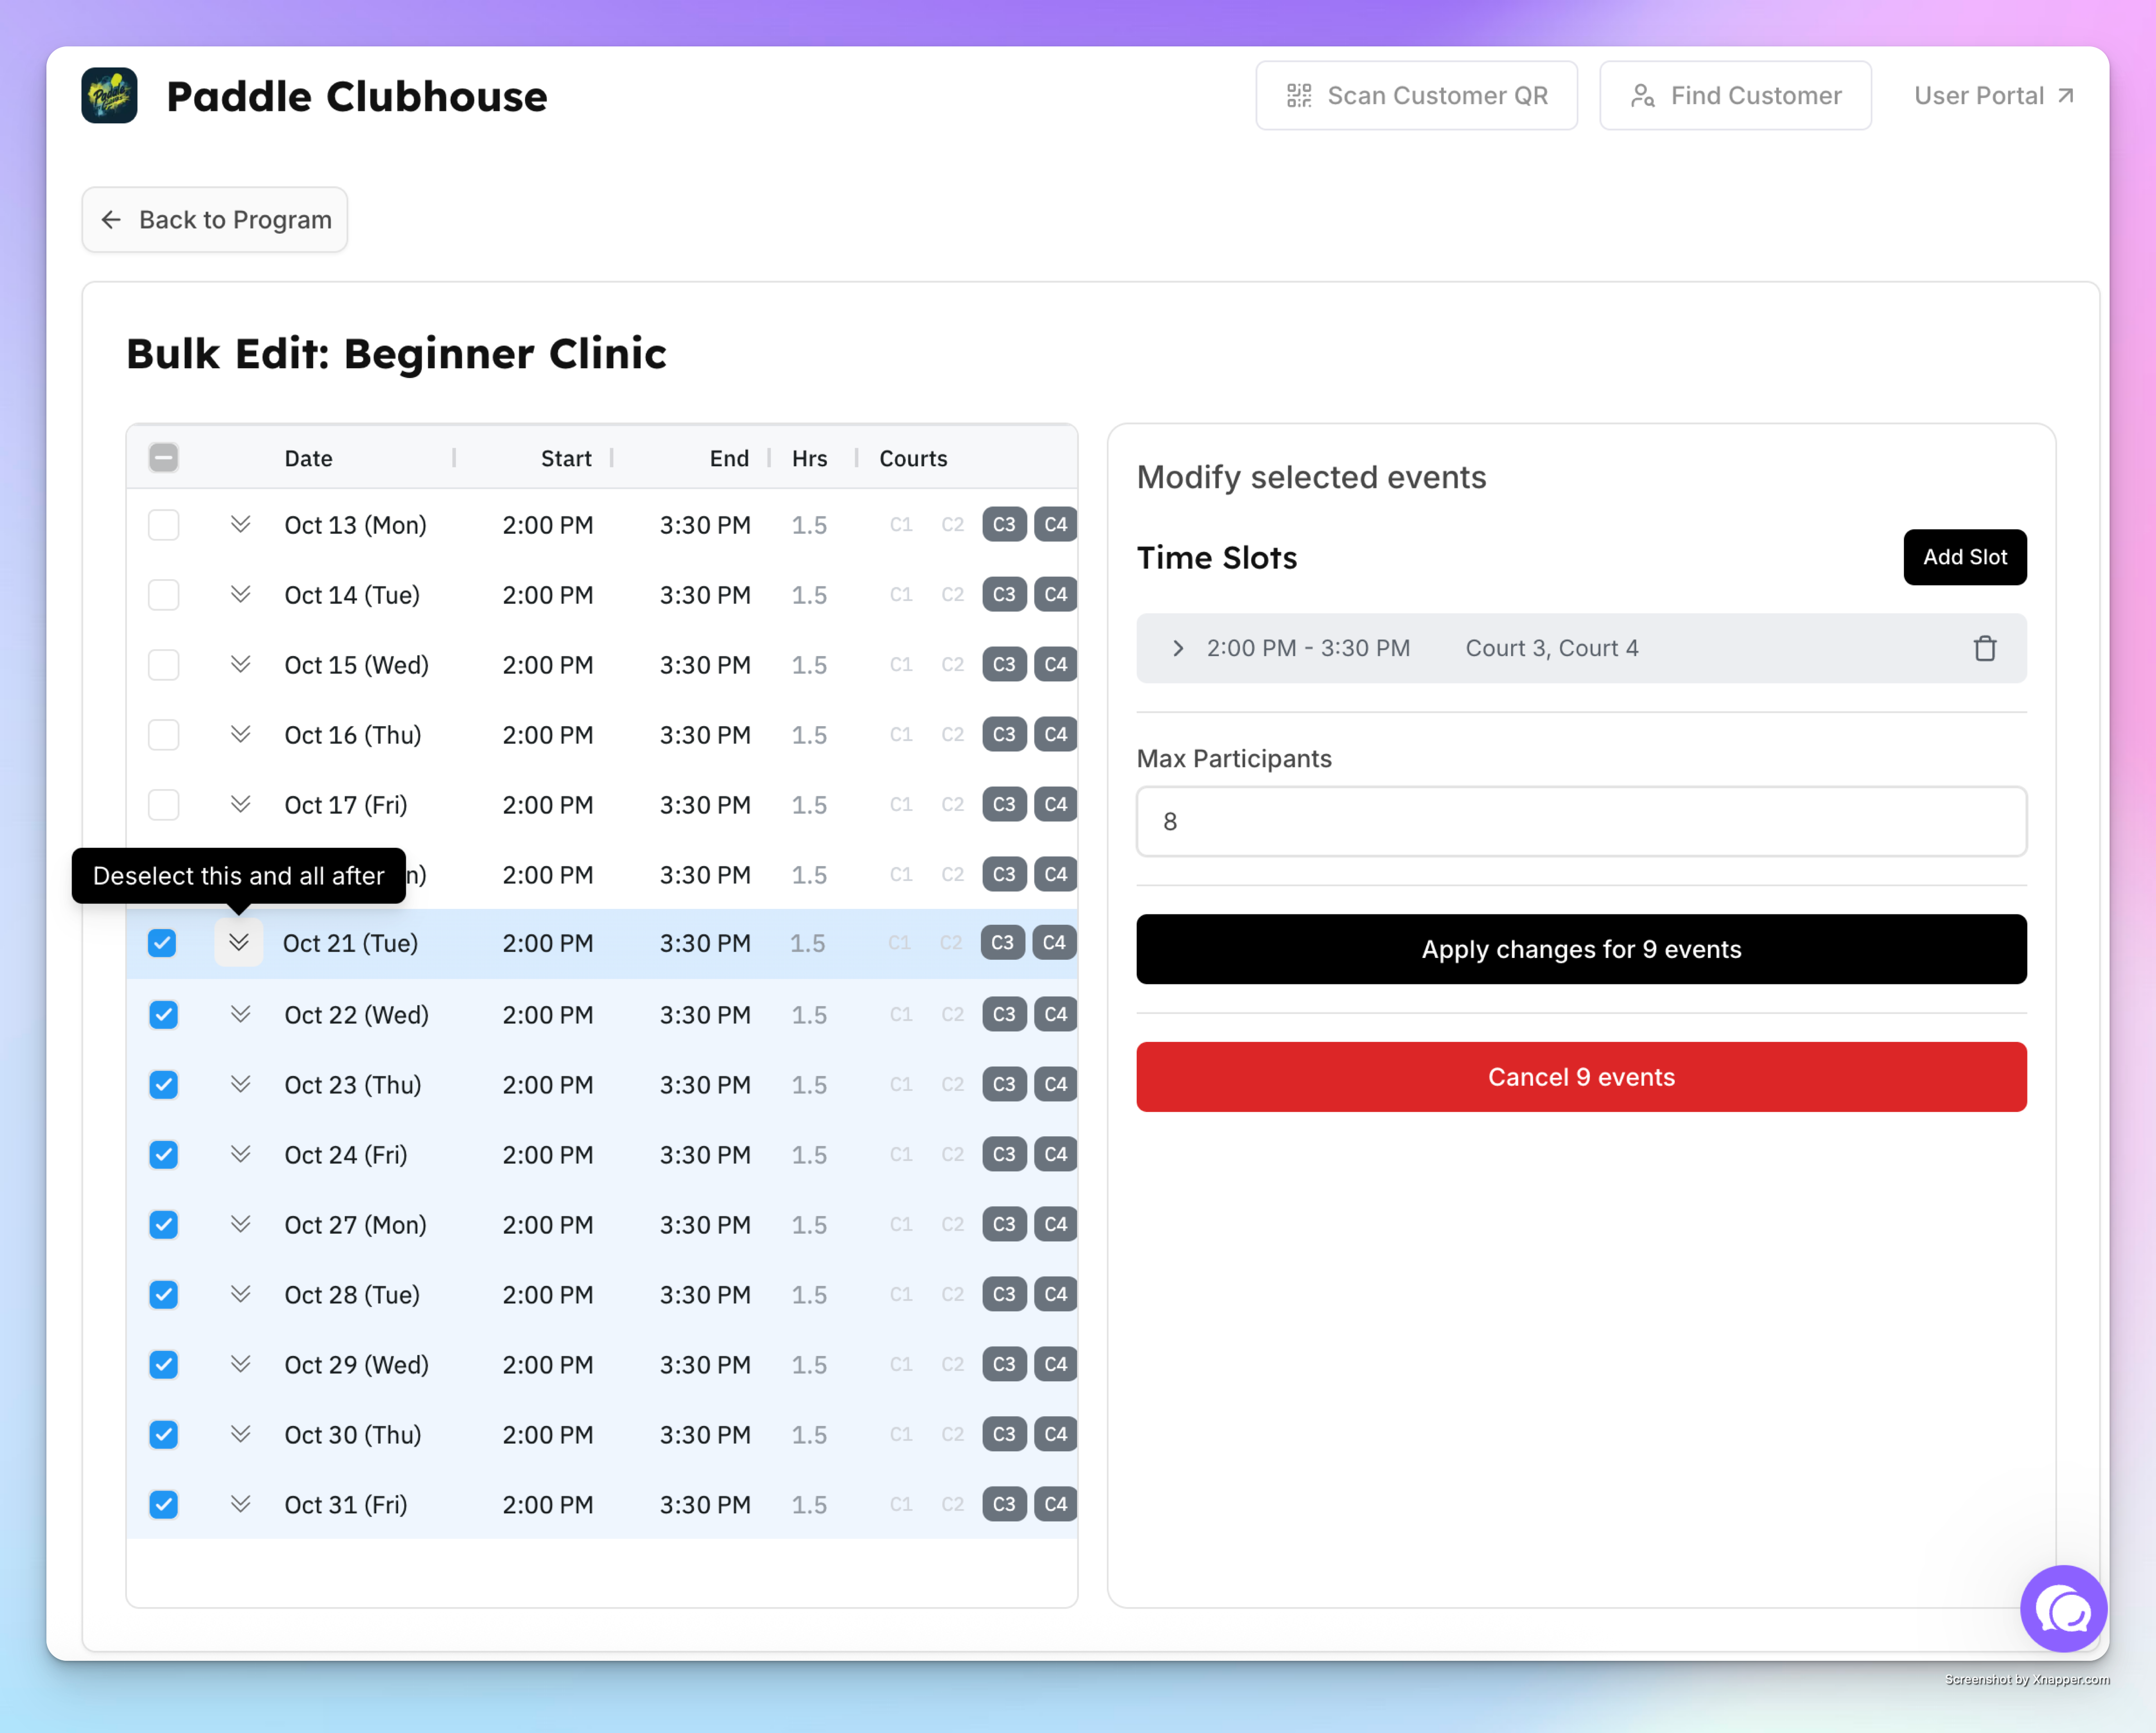
Task: Sort by the End column header
Action: tap(729, 458)
